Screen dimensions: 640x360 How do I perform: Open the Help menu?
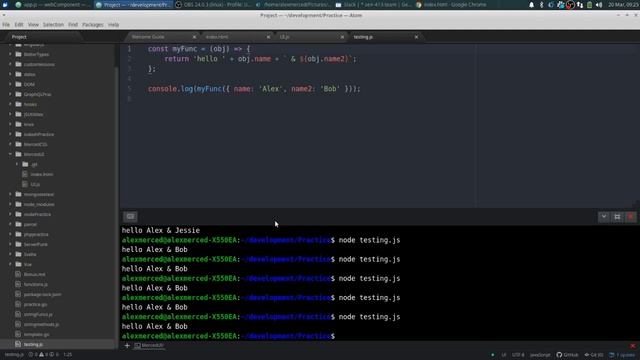pos(113,25)
